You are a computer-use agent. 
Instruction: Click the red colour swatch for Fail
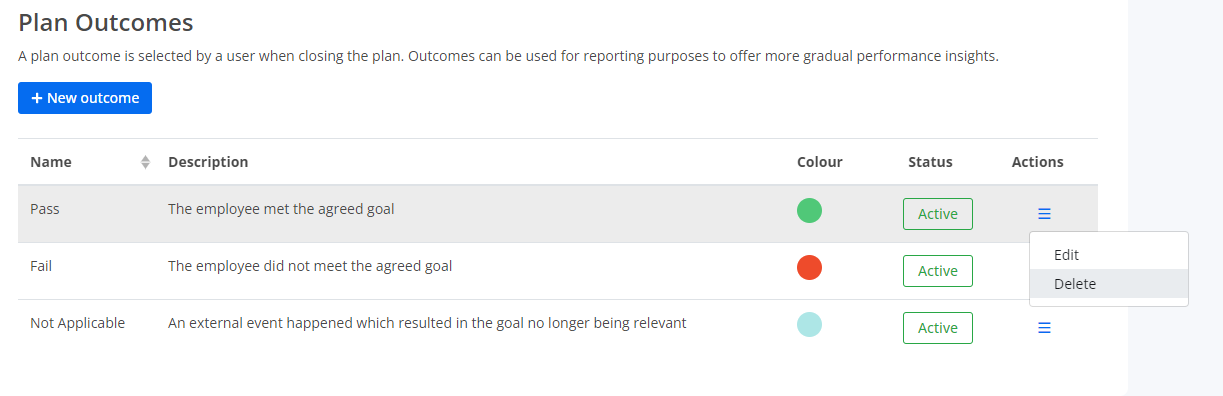pos(809,268)
